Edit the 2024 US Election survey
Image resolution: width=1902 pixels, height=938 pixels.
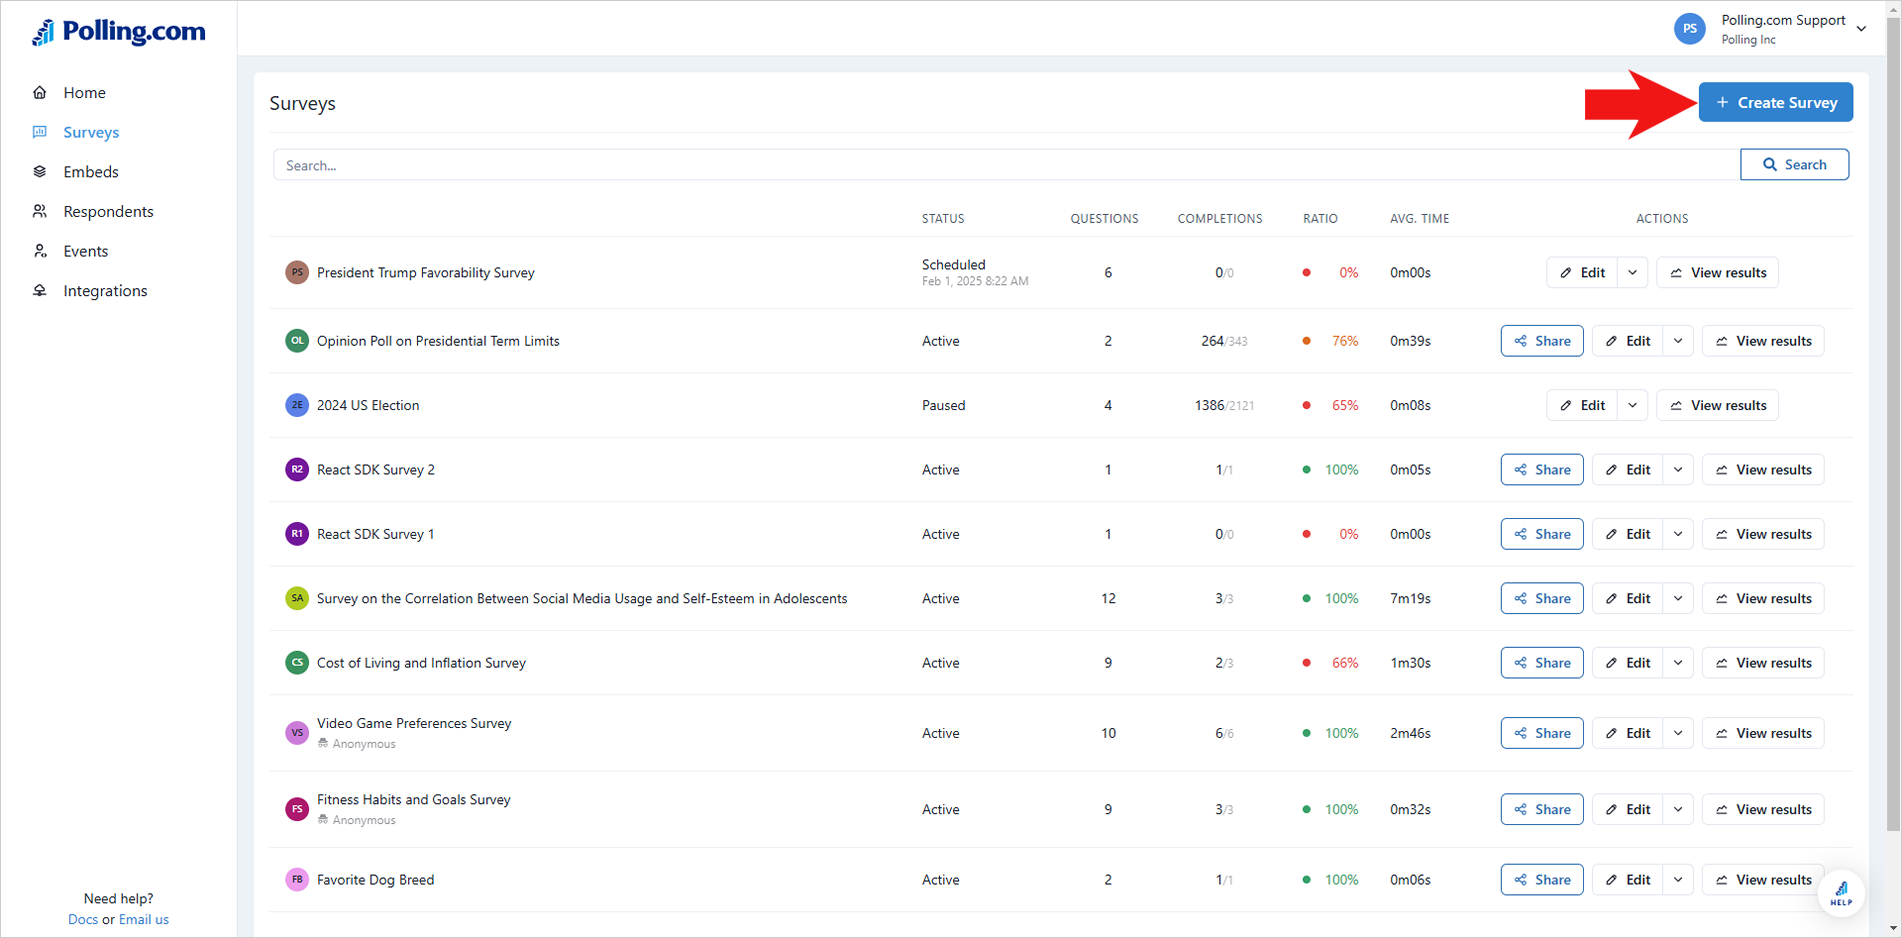pos(1582,405)
